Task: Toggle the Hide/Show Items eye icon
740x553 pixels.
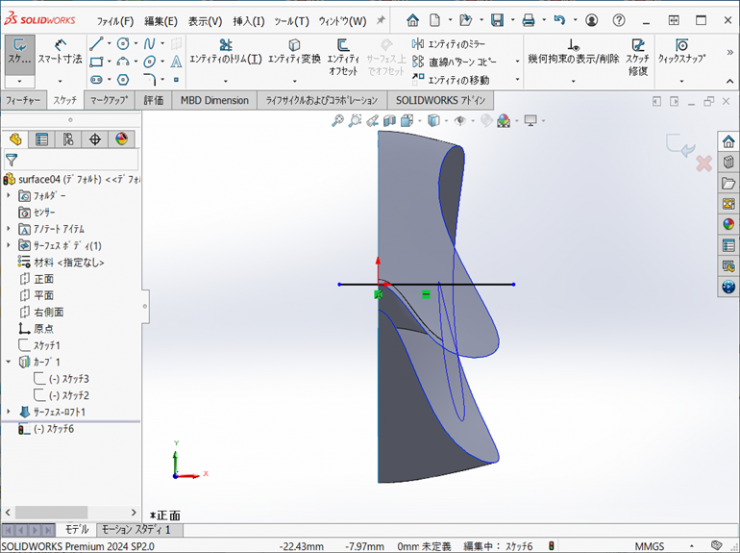Action: click(x=460, y=121)
